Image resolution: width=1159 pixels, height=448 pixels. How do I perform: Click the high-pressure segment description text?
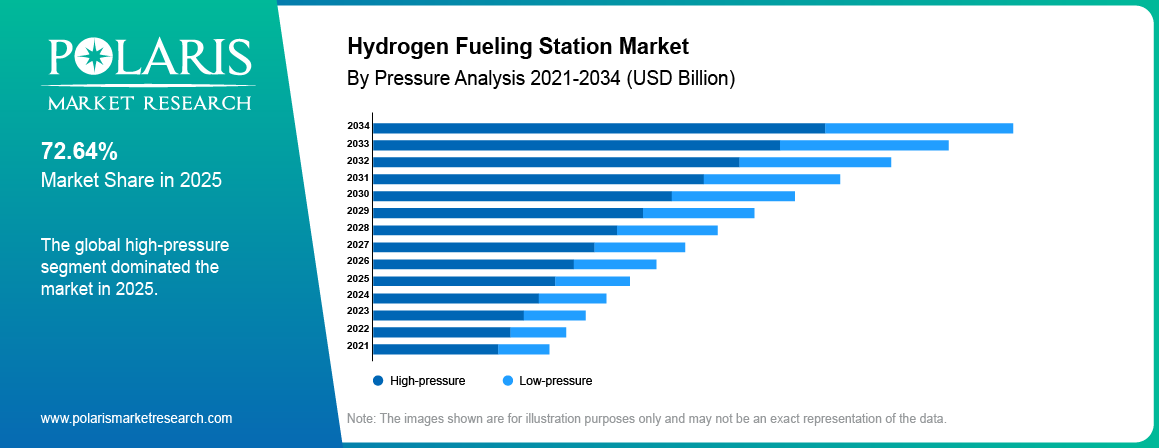pyautogui.click(x=135, y=267)
